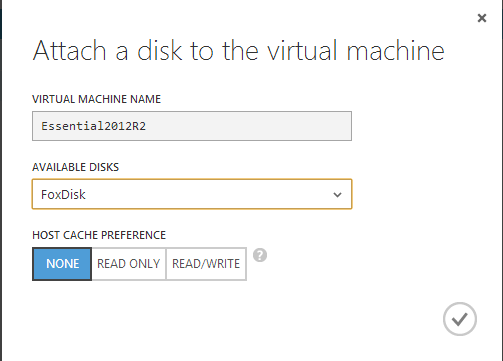Show the tooltip beside READ/WRITE button

click(x=260, y=255)
